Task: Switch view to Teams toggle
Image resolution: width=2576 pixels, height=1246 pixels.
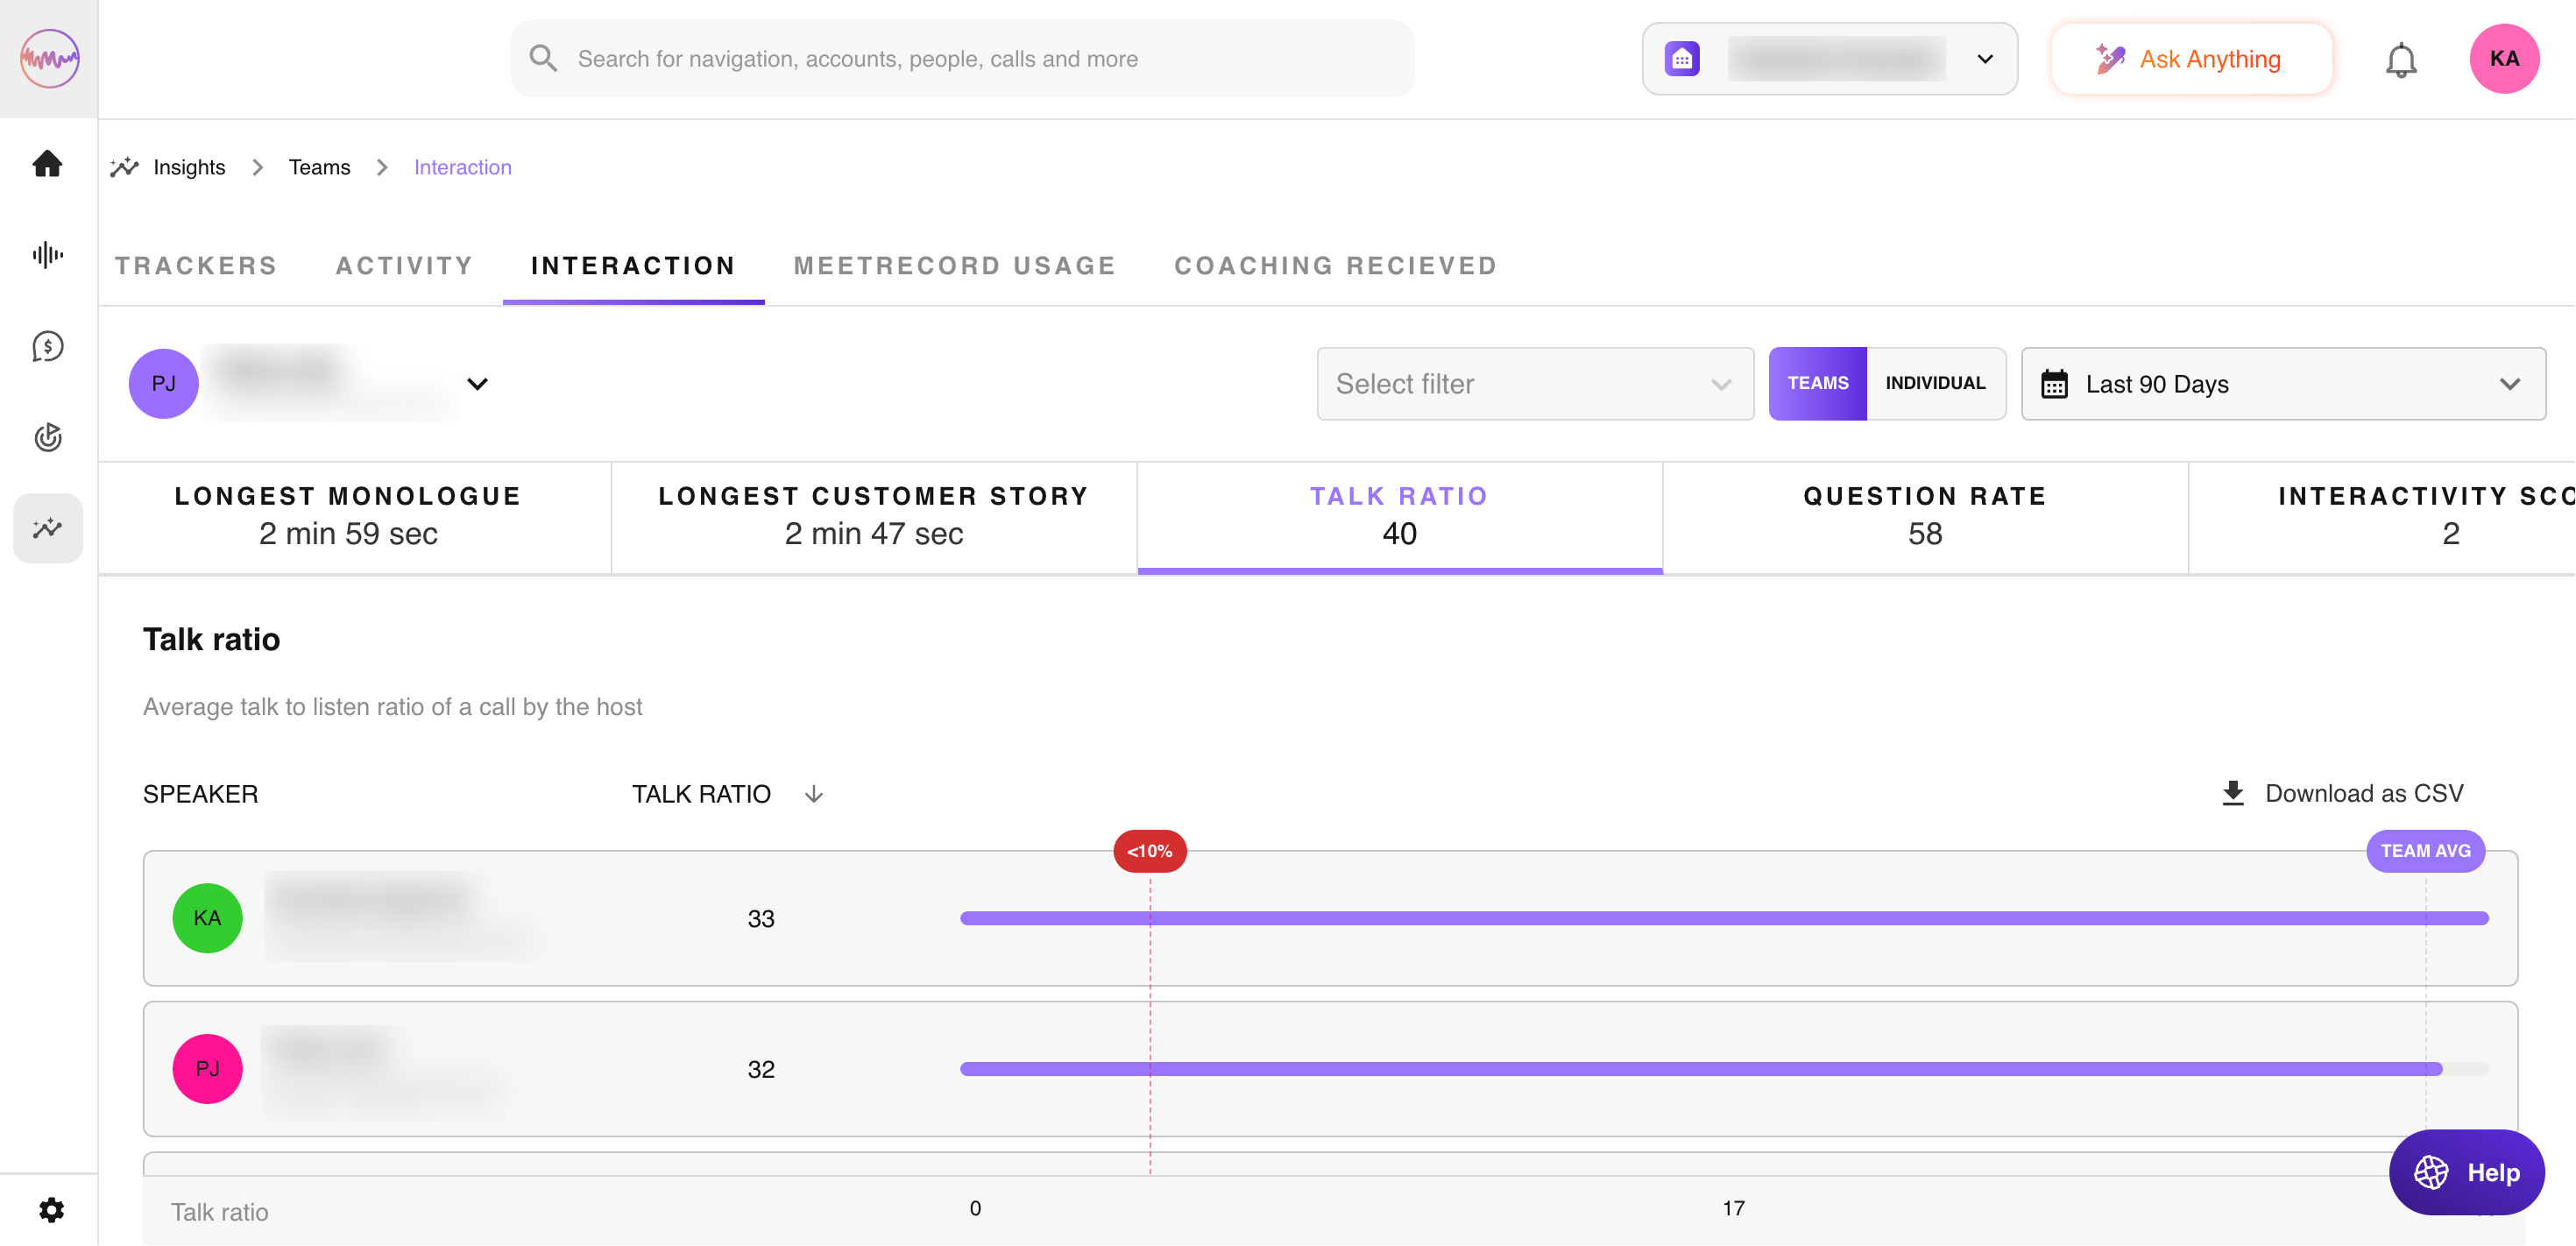Action: (1817, 383)
